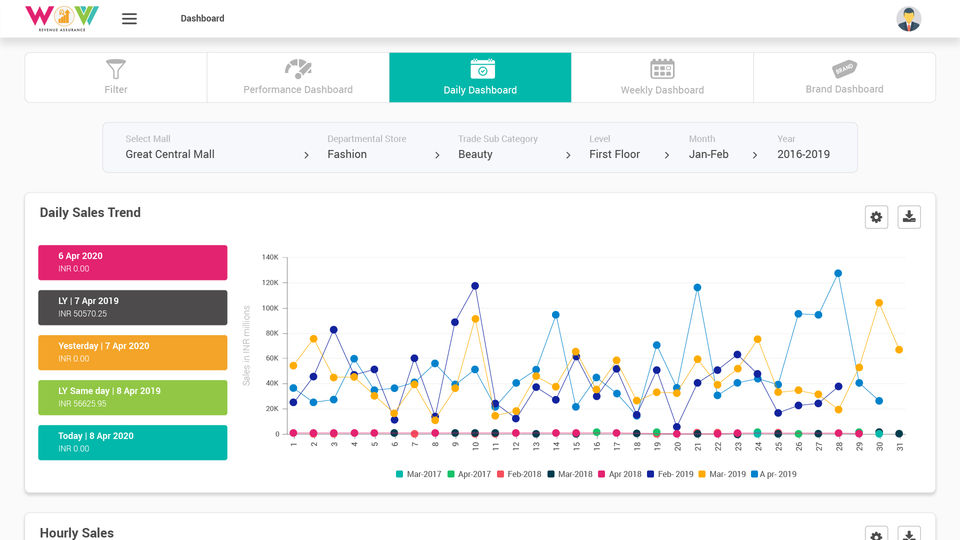The image size is (960, 540).
Task: Select the Yesterday 7 Apr 2020 card
Action: [133, 353]
